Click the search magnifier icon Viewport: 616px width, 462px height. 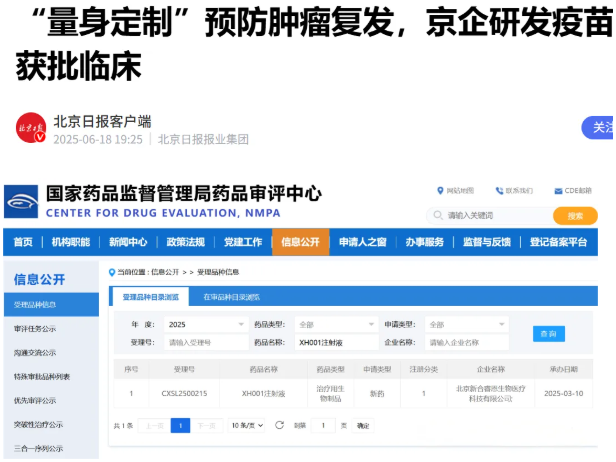click(x=437, y=216)
